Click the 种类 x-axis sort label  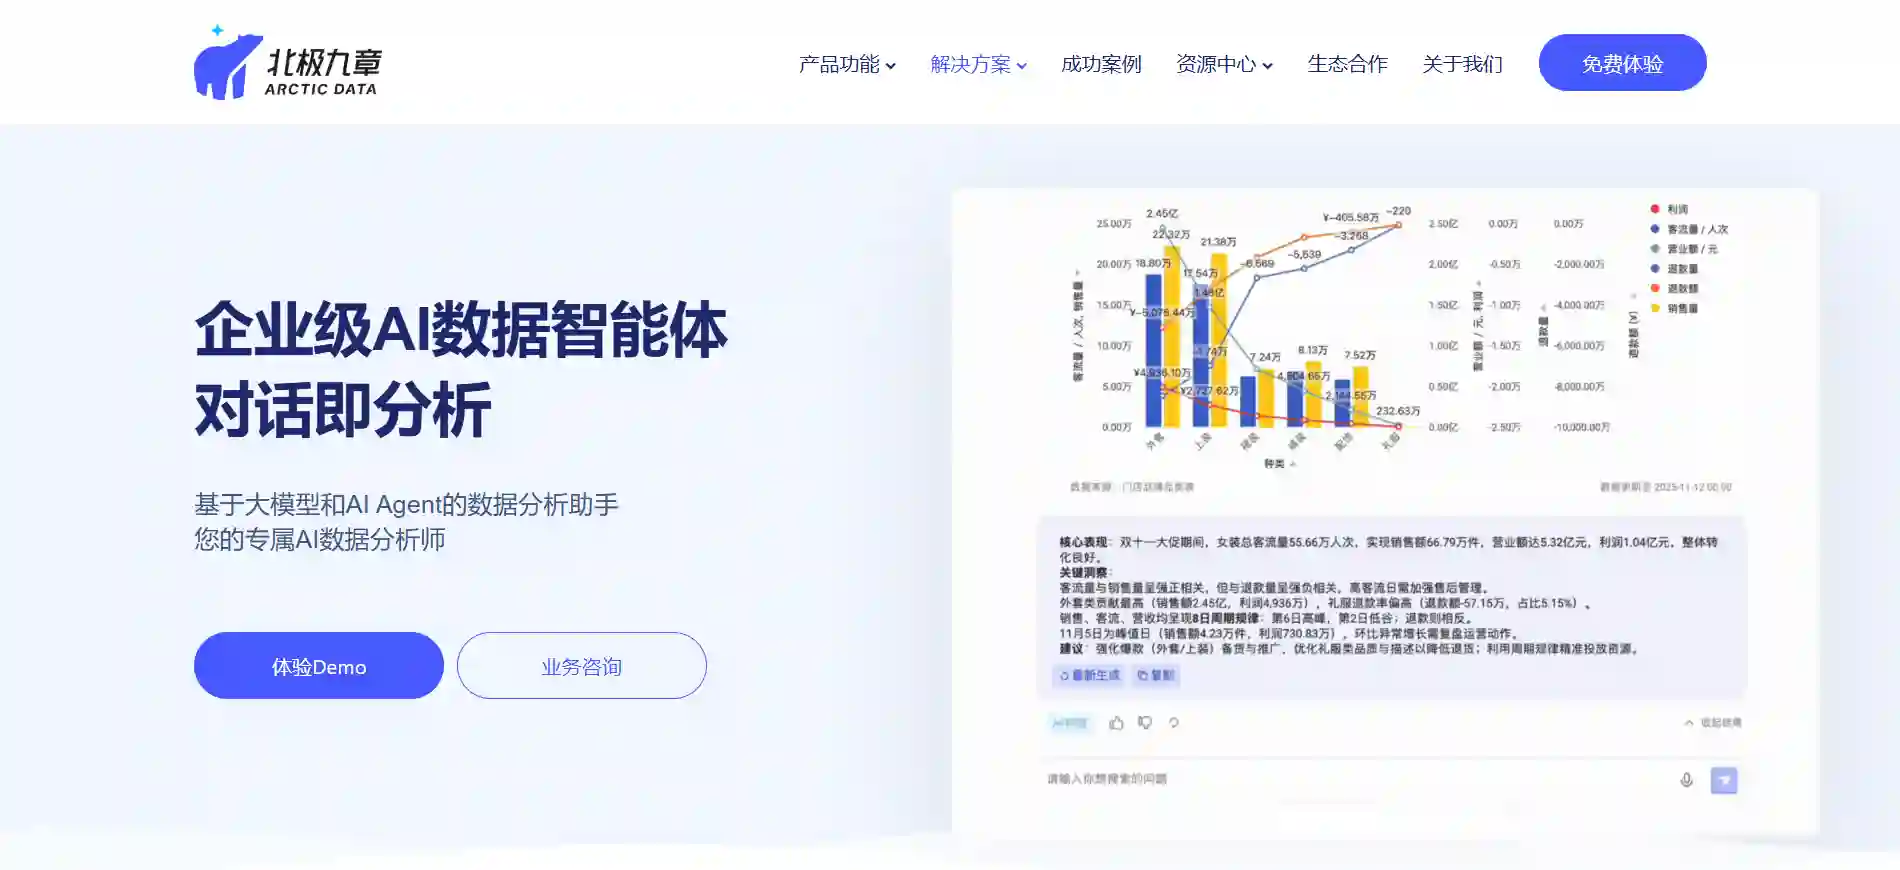click(x=1279, y=464)
